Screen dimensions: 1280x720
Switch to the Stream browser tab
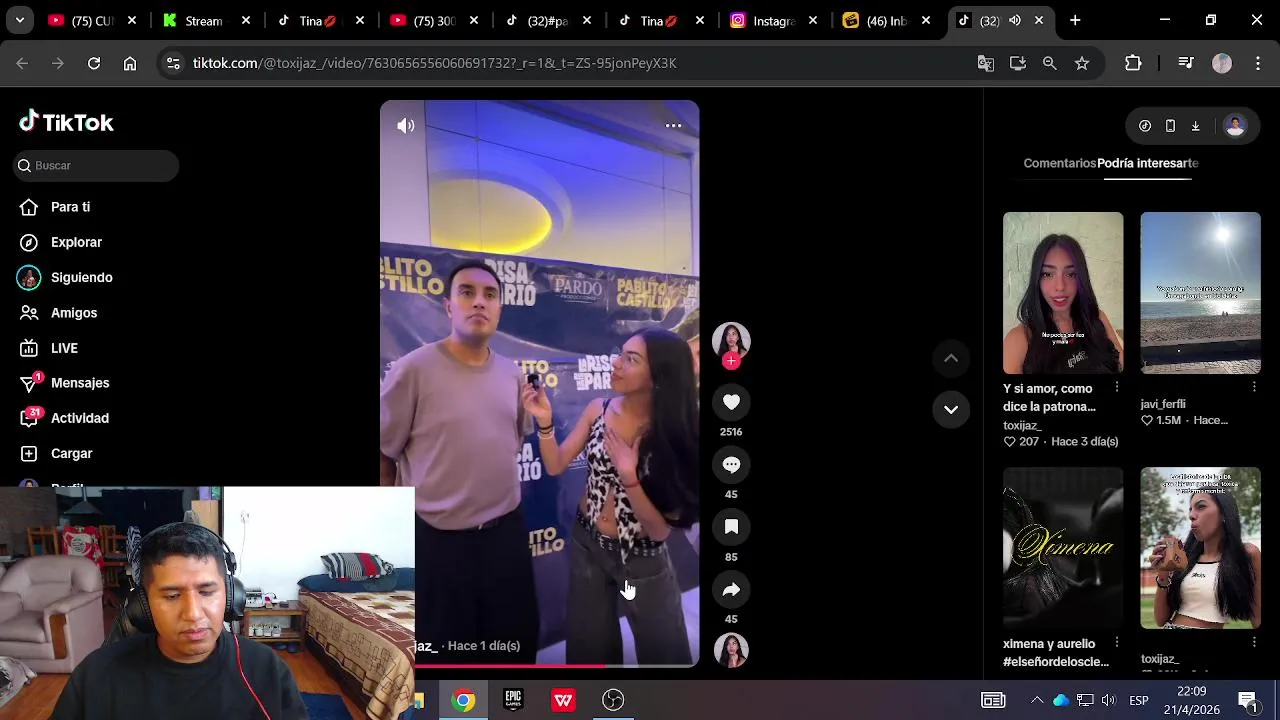pos(205,20)
